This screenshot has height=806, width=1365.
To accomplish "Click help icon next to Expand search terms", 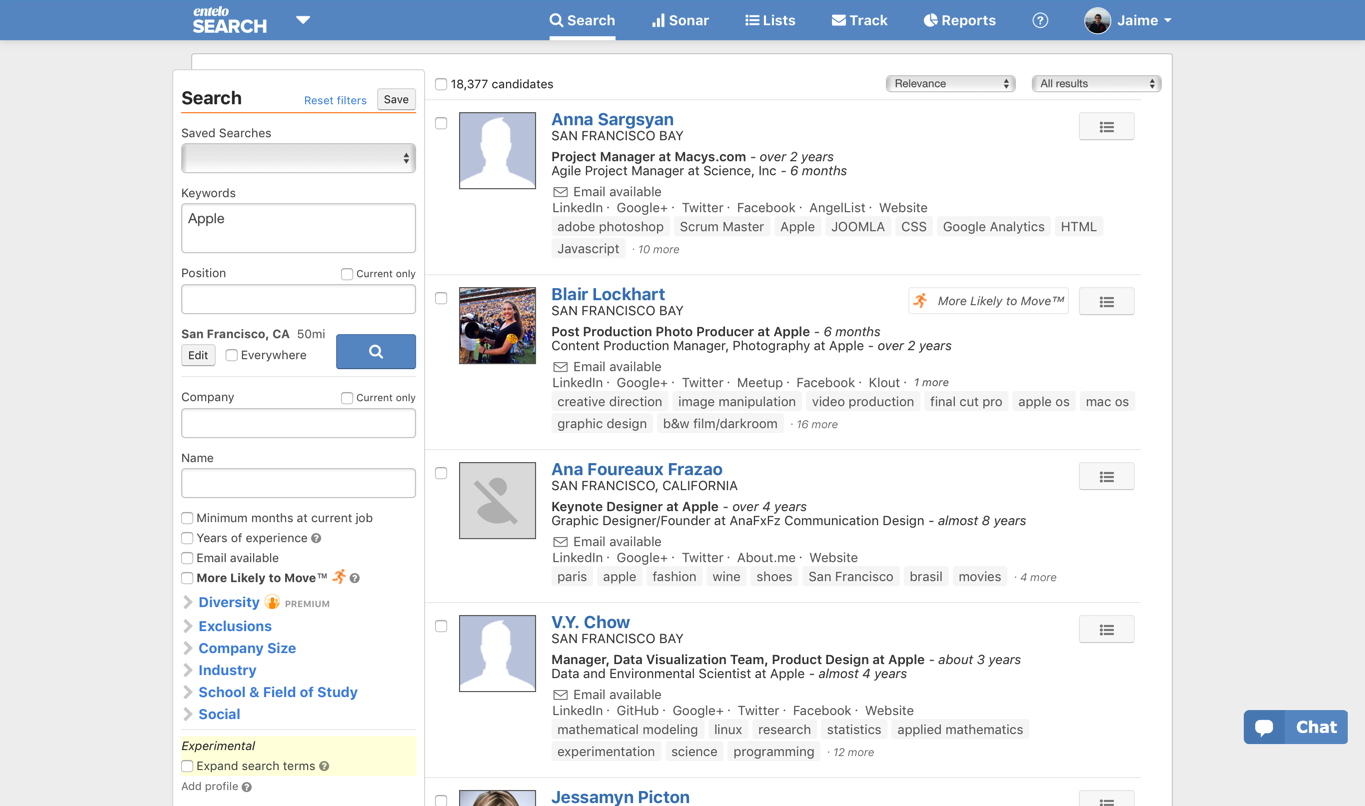I will (x=324, y=767).
